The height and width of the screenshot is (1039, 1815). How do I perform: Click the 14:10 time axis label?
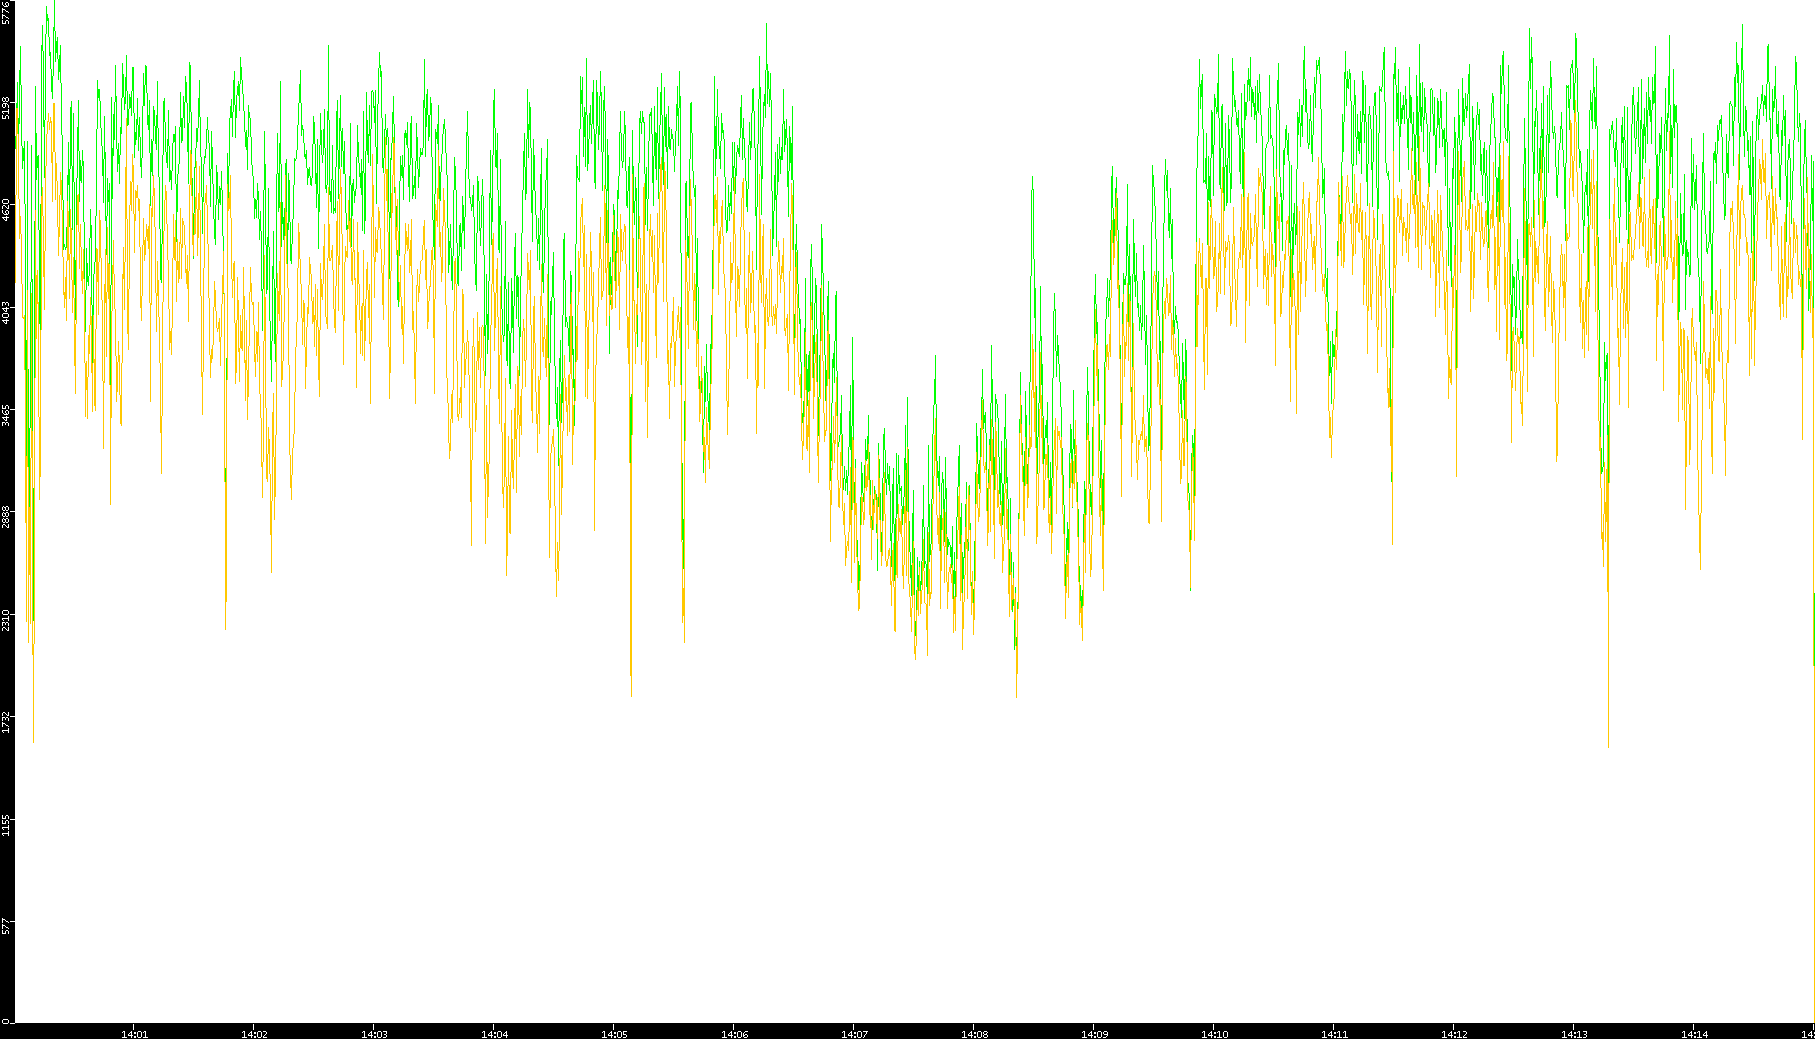pyautogui.click(x=1214, y=1034)
